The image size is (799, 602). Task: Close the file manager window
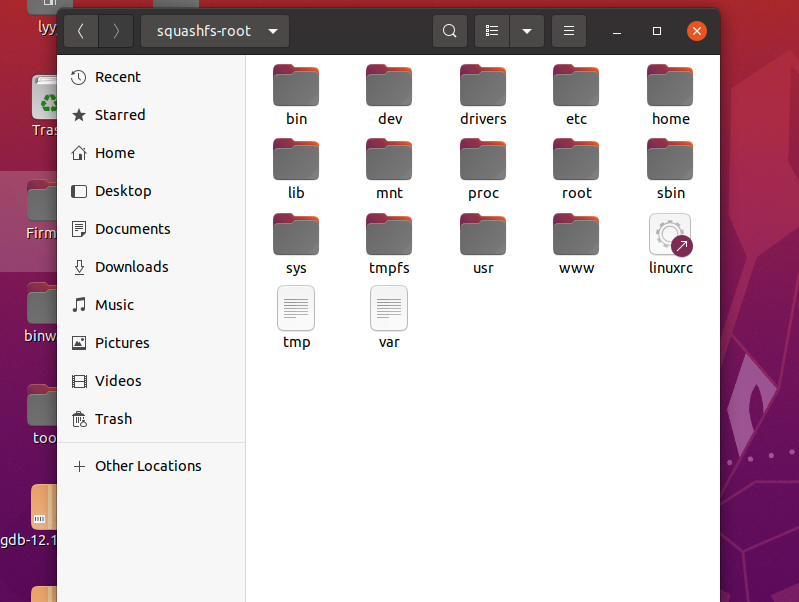click(x=697, y=32)
